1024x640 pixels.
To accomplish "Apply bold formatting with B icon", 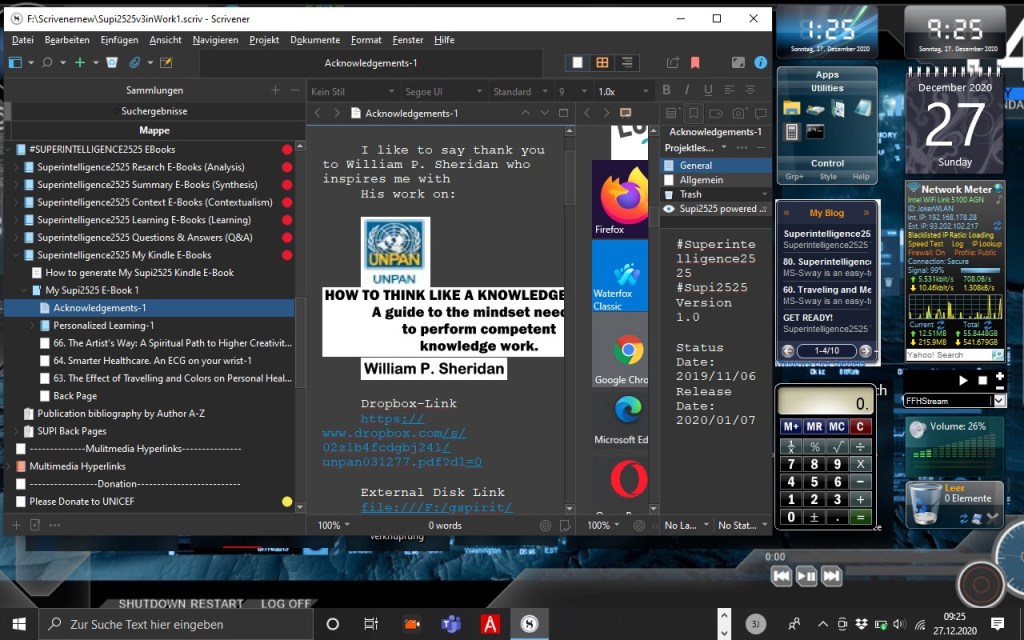I will pos(668,91).
